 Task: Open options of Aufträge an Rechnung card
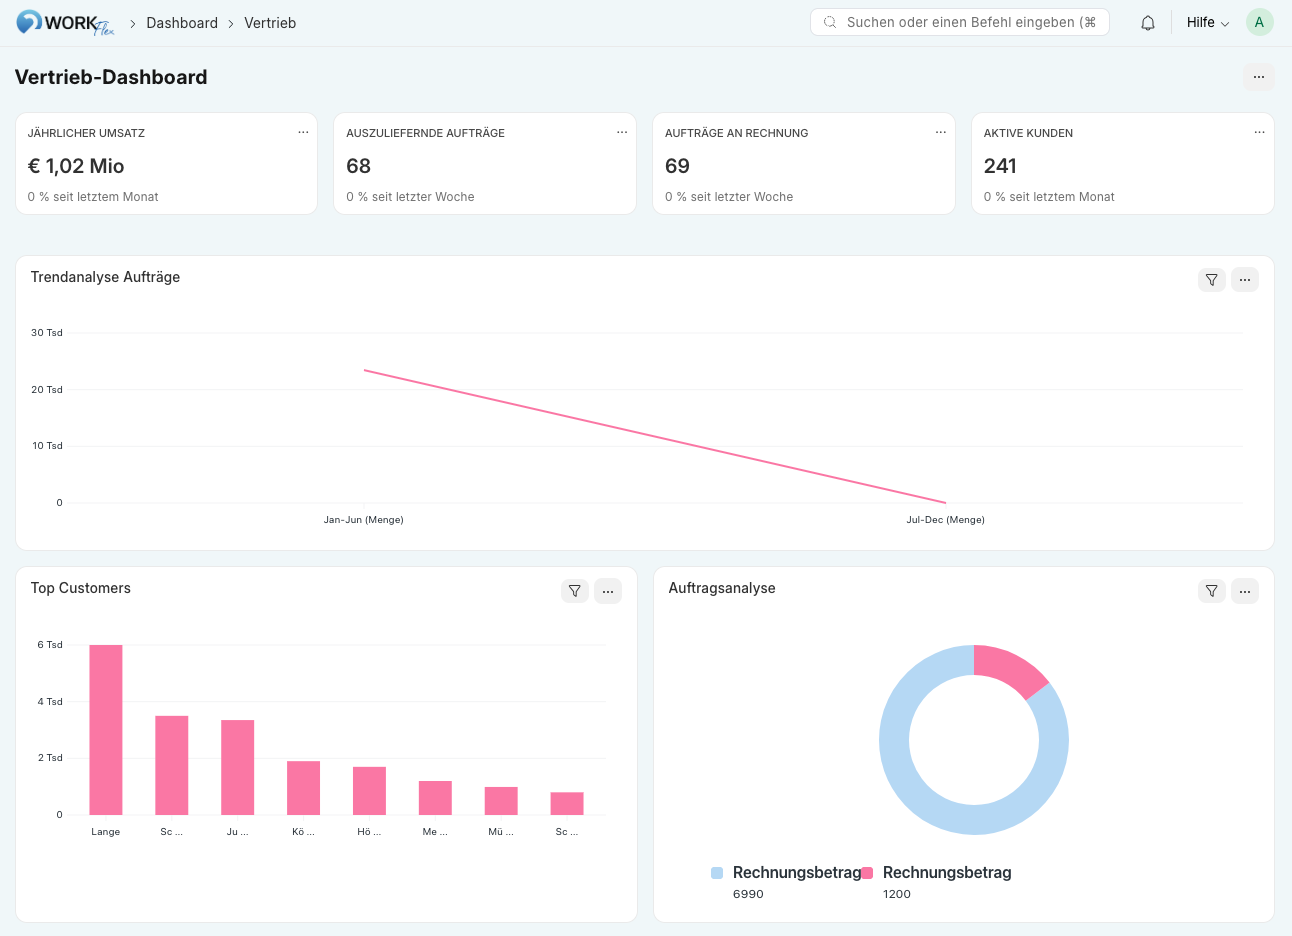[941, 132]
